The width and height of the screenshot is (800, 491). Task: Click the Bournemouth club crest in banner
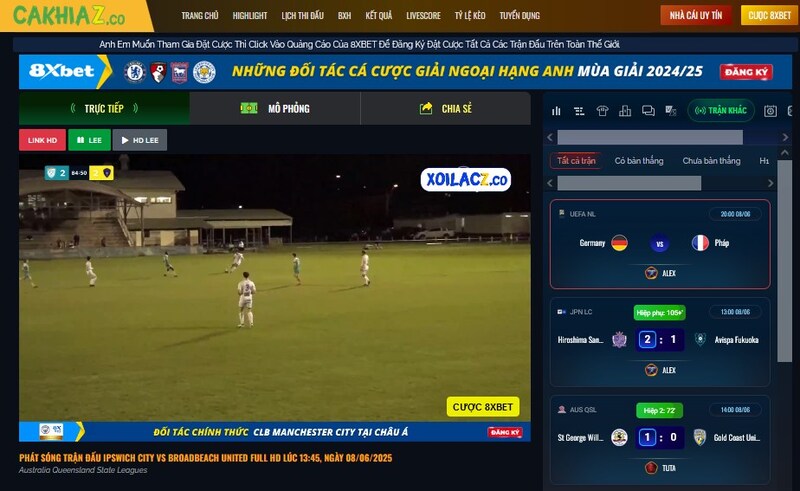(x=159, y=72)
